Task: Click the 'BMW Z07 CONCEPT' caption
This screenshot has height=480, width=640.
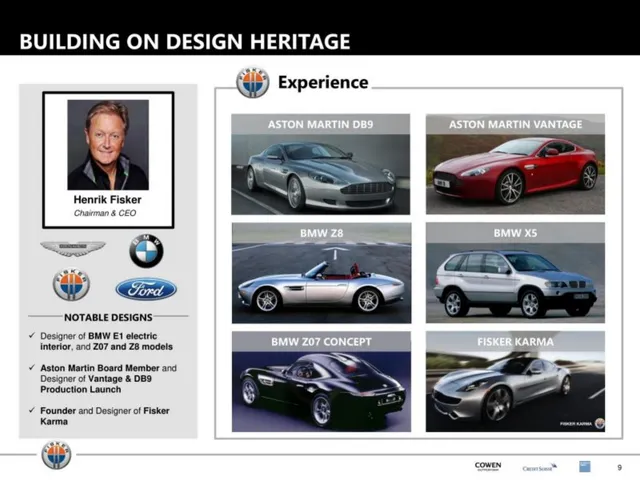Action: [x=321, y=342]
